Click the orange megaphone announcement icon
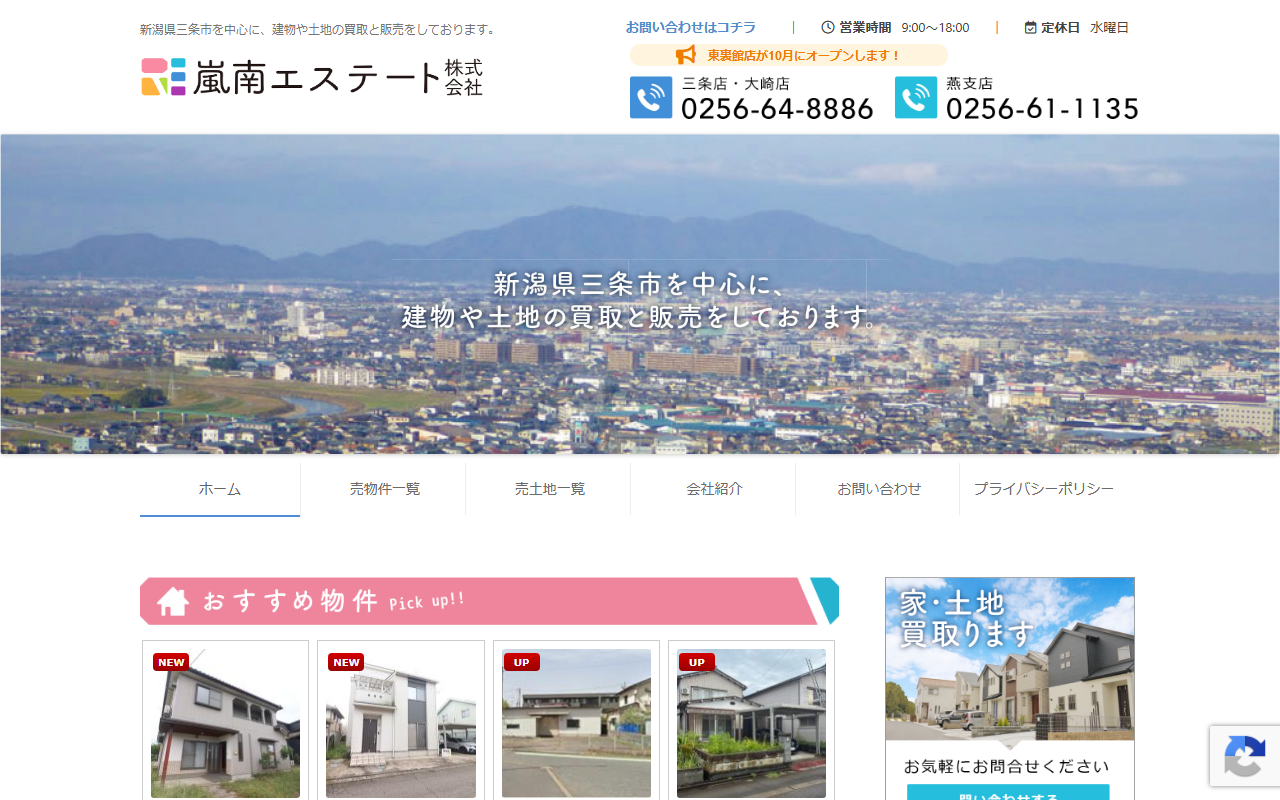Image resolution: width=1280 pixels, height=800 pixels. (x=685, y=55)
